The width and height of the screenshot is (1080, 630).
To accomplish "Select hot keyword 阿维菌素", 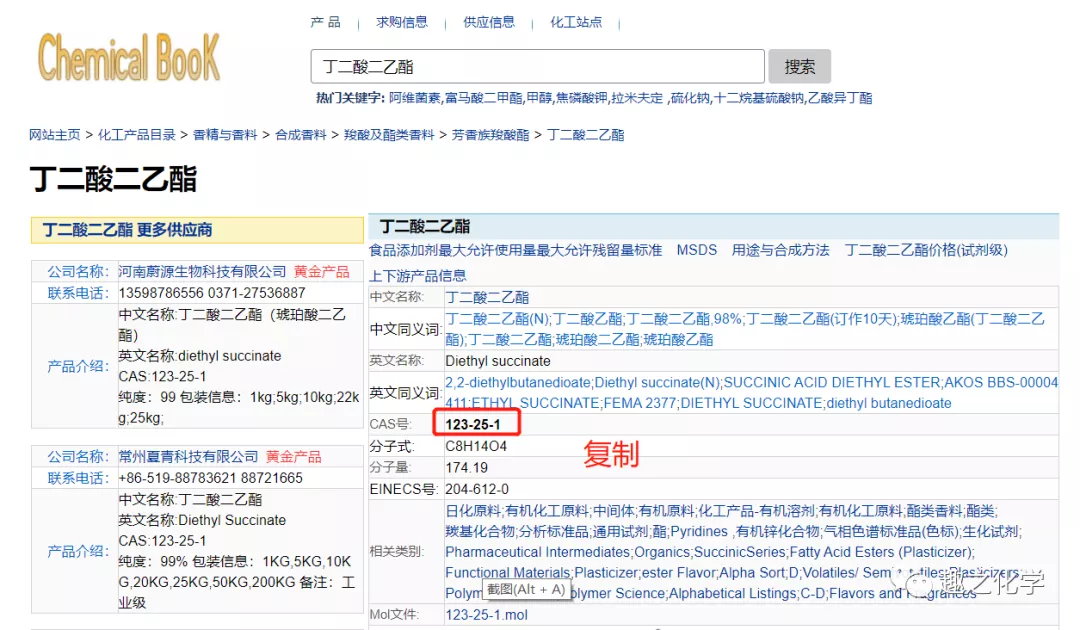I will 415,98.
